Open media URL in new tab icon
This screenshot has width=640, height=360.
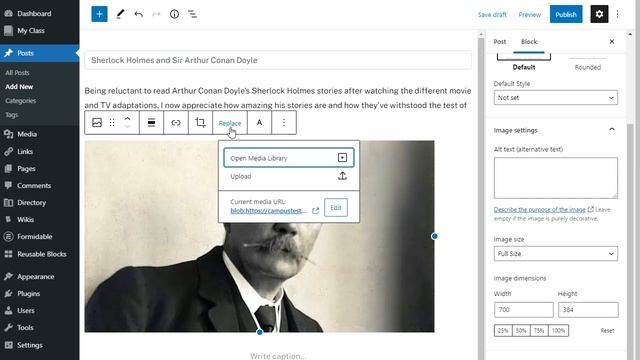point(316,211)
